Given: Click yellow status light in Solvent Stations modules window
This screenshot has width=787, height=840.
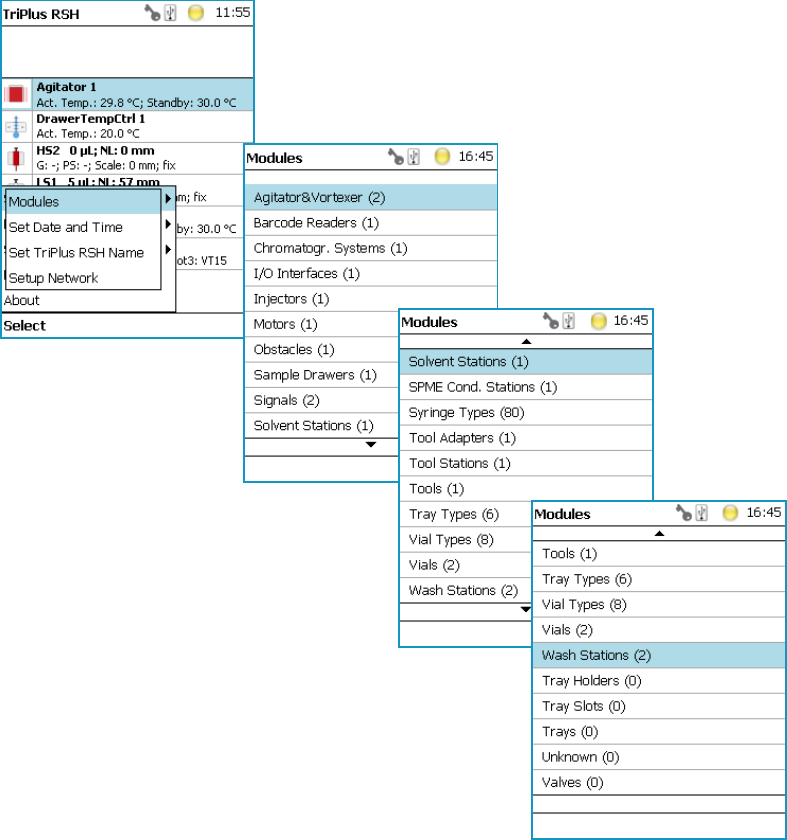Looking at the screenshot, I should click(x=598, y=321).
